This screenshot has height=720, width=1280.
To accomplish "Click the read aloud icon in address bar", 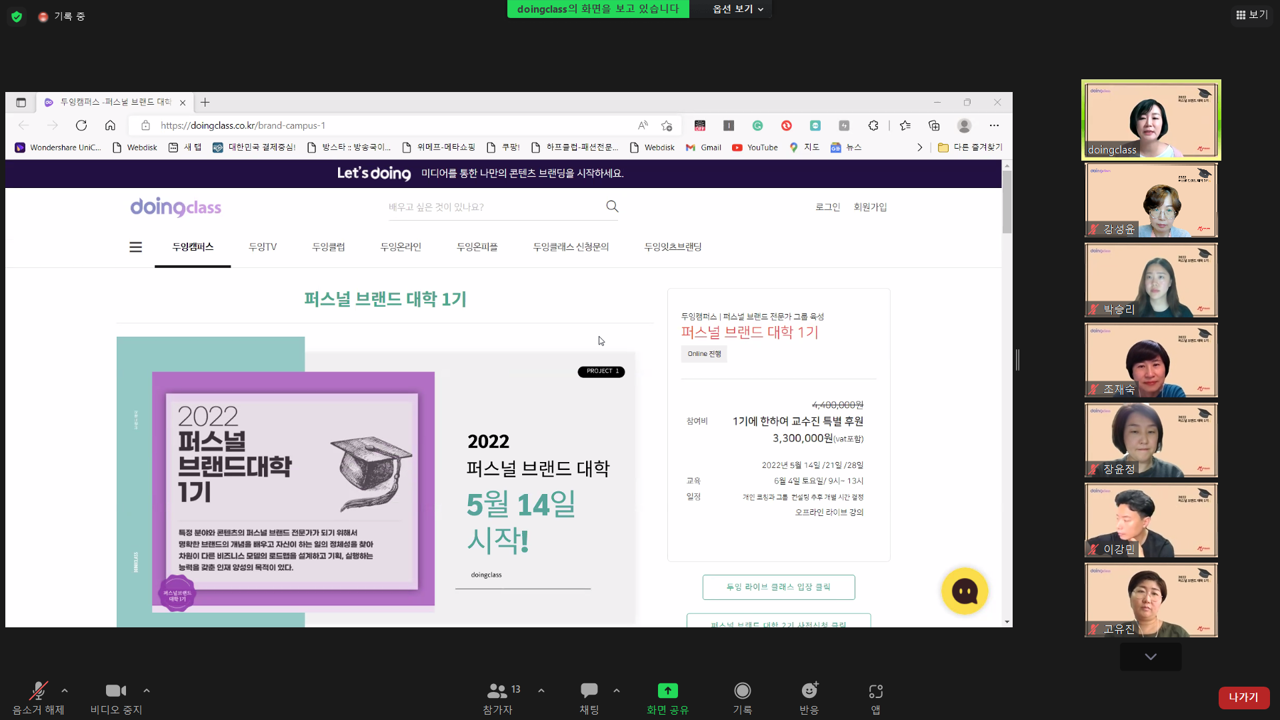I will (x=643, y=126).
